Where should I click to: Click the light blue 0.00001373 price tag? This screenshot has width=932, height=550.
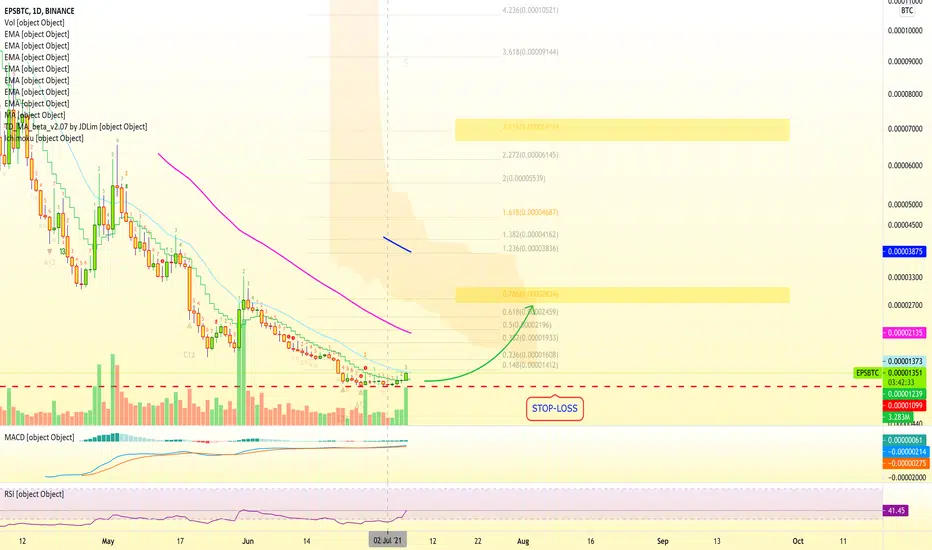coord(904,361)
